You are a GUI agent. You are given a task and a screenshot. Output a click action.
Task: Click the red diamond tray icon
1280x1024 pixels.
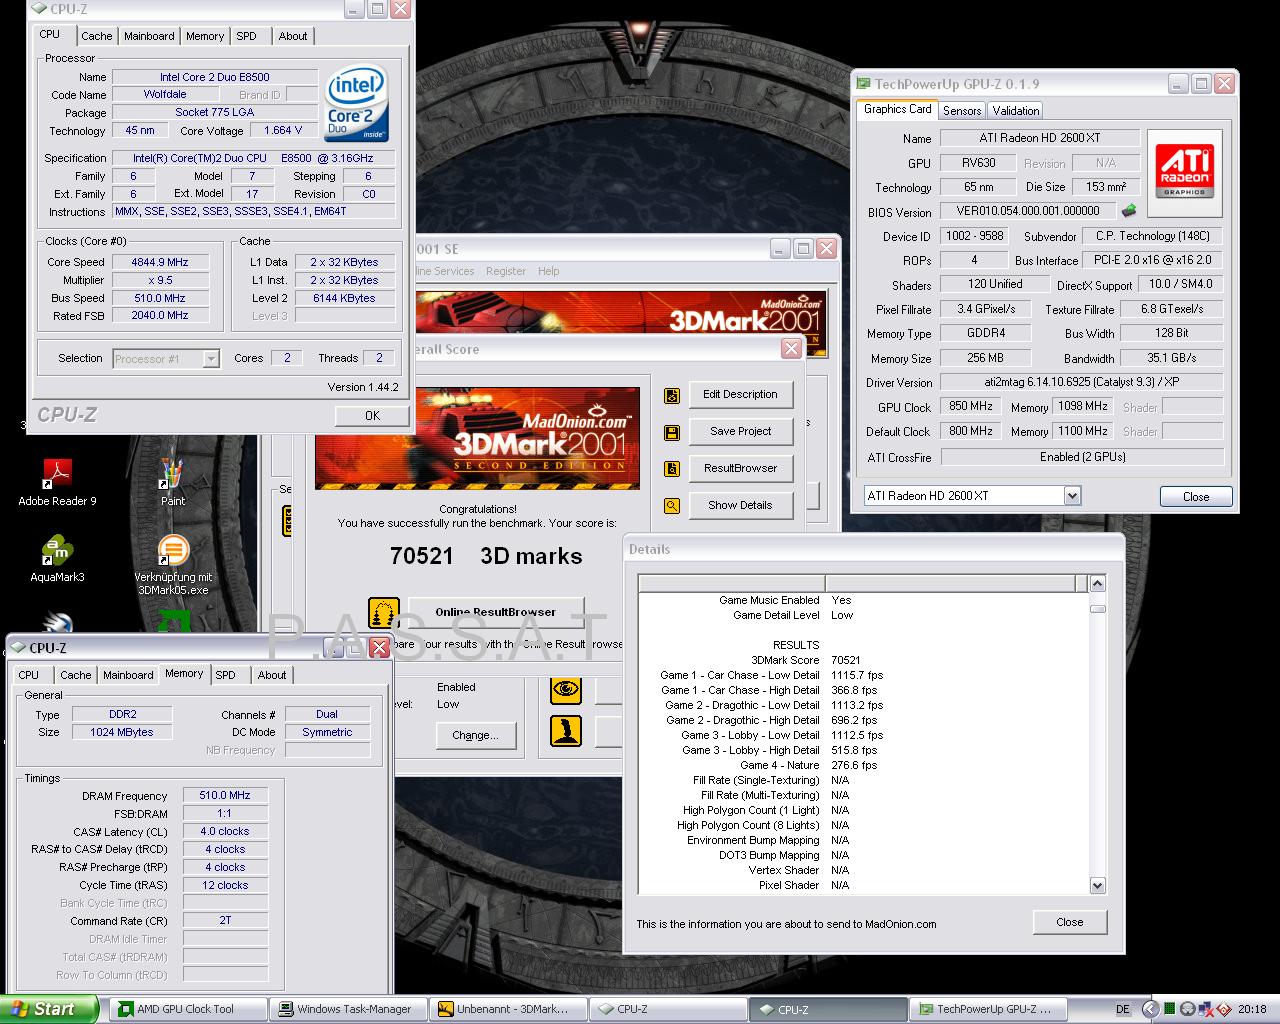coord(1224,1009)
